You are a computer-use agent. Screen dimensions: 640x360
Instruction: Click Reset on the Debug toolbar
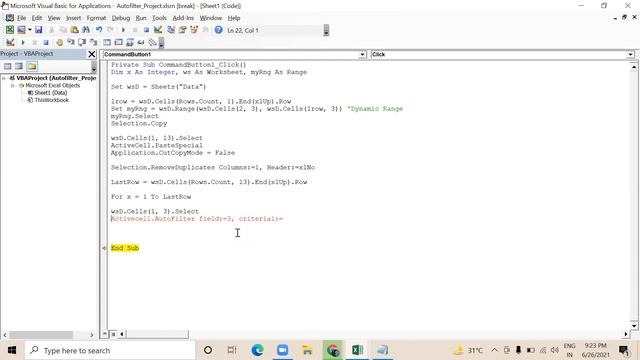coord(46,42)
